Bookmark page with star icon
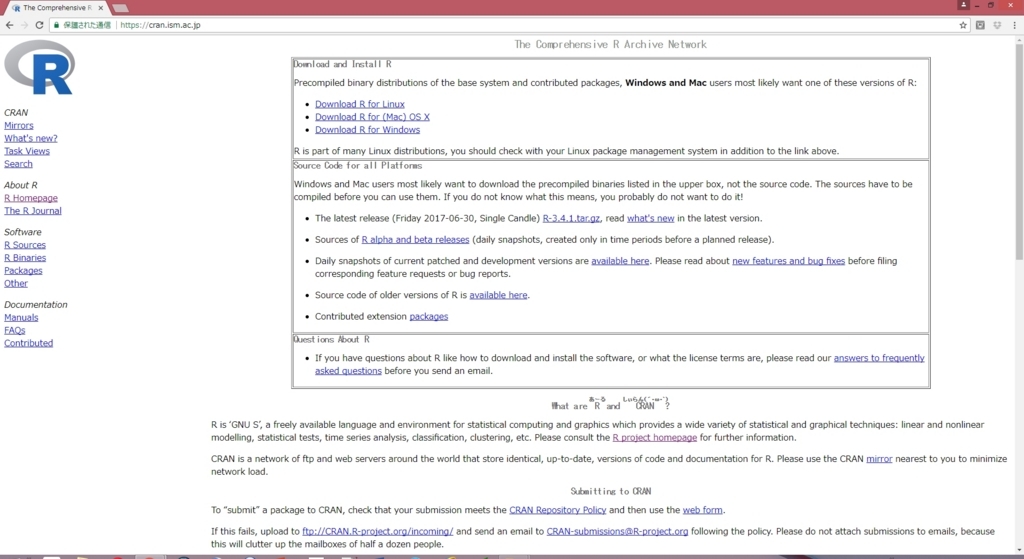 (963, 25)
